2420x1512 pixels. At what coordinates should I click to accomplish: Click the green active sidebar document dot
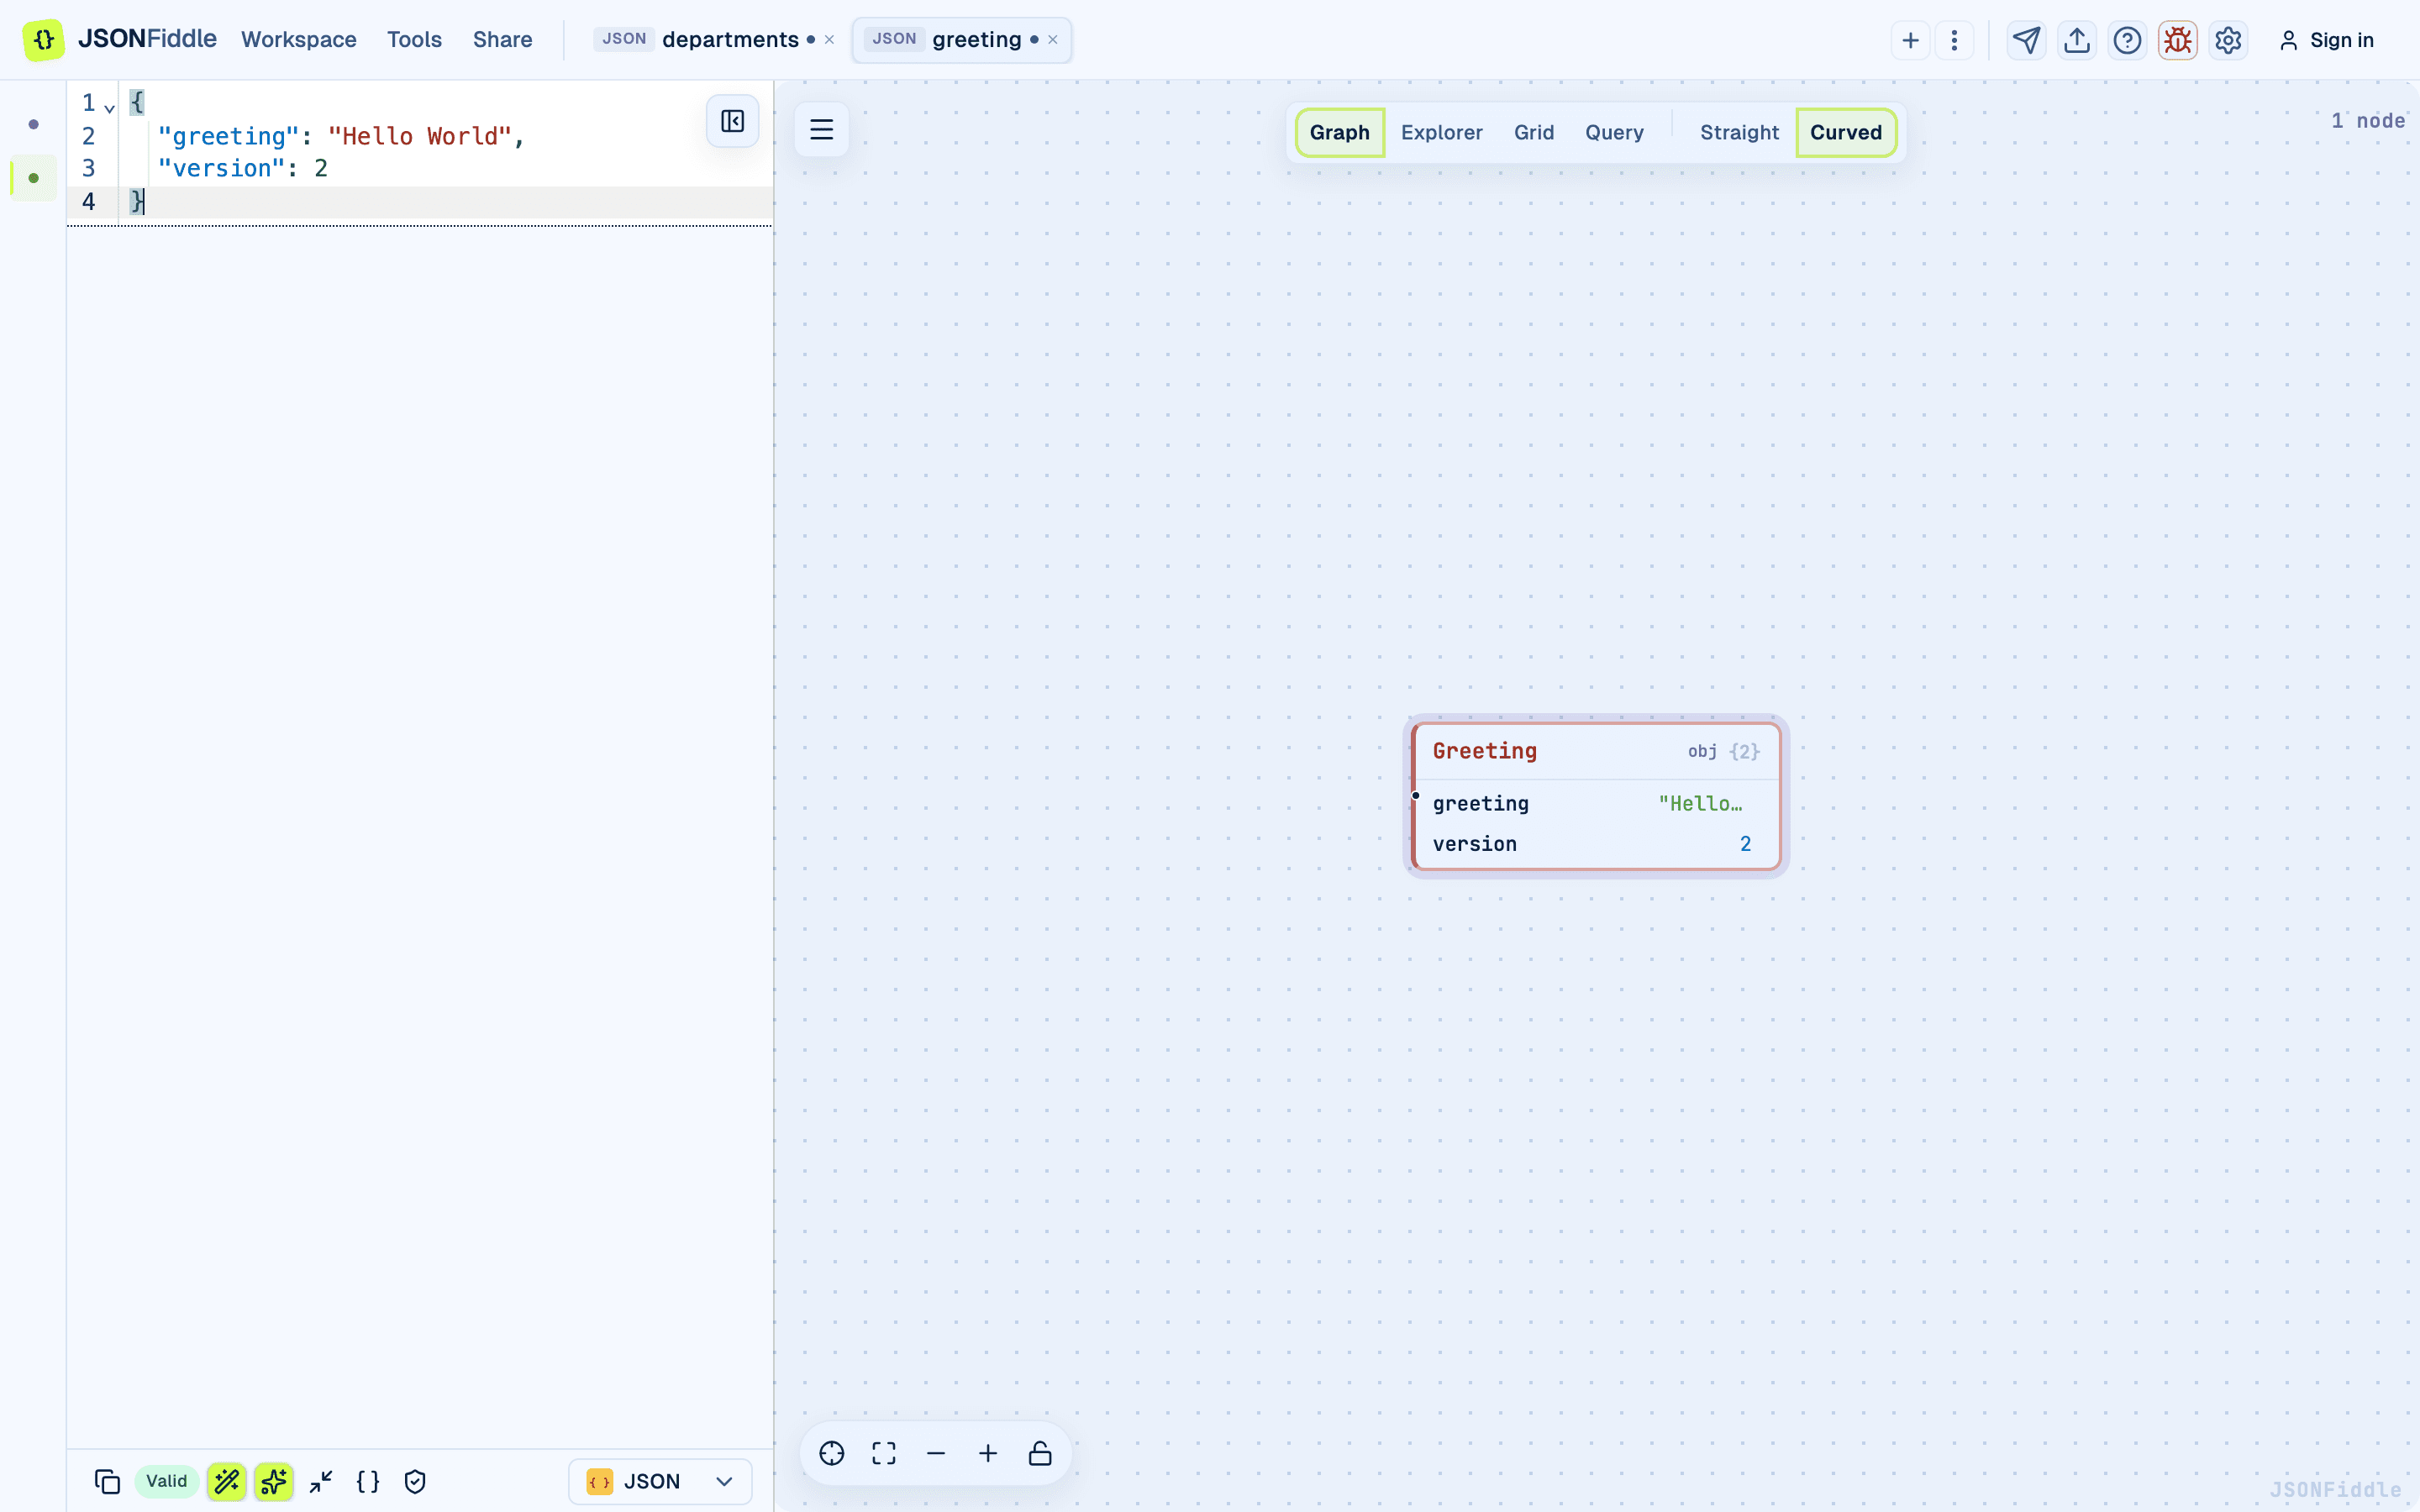(x=34, y=178)
